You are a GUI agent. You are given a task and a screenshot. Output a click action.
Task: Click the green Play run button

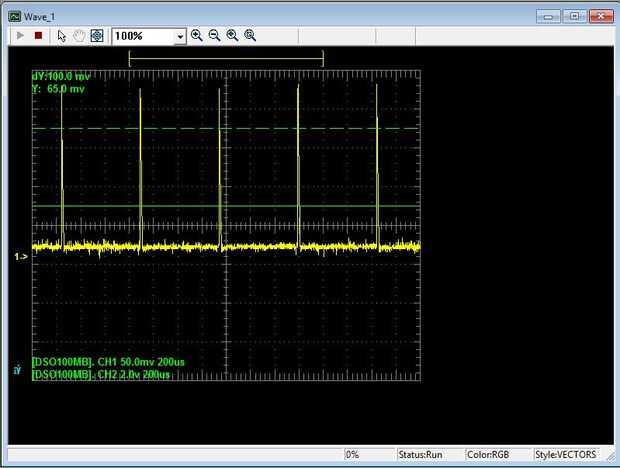click(20, 35)
